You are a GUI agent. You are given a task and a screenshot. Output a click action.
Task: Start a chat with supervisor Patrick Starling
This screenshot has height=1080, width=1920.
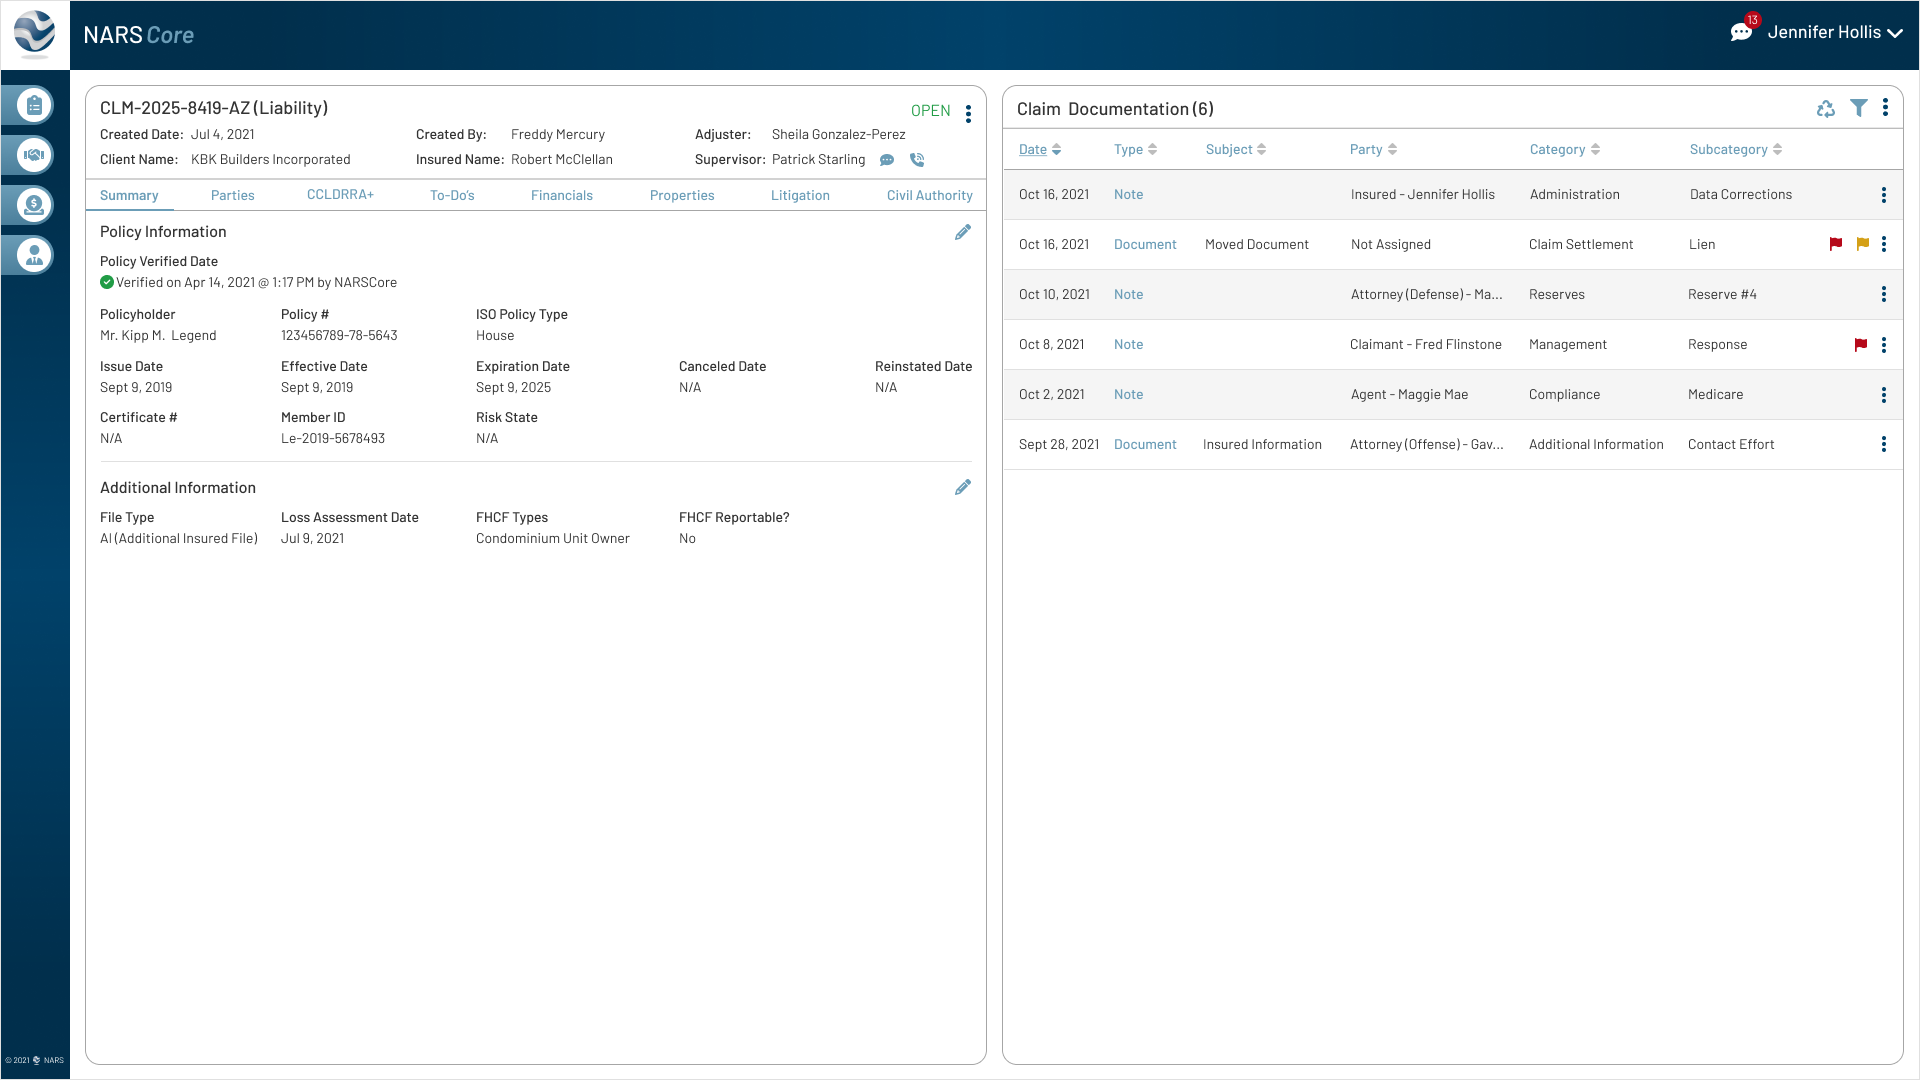coord(888,160)
